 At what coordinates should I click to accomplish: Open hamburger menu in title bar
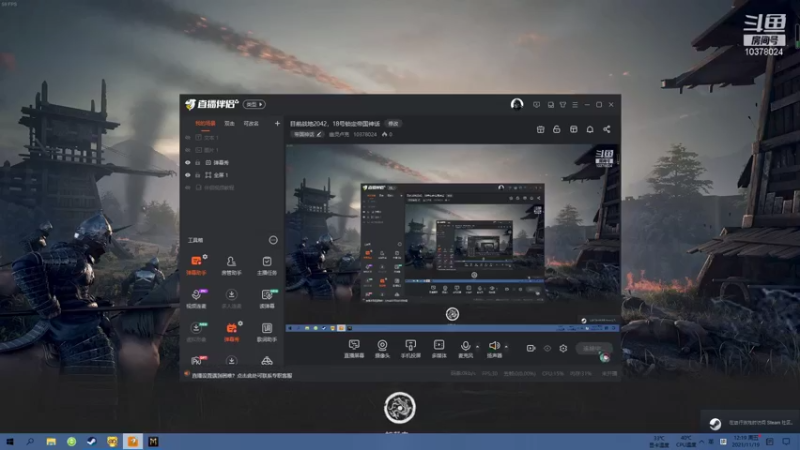pyautogui.click(x=575, y=105)
